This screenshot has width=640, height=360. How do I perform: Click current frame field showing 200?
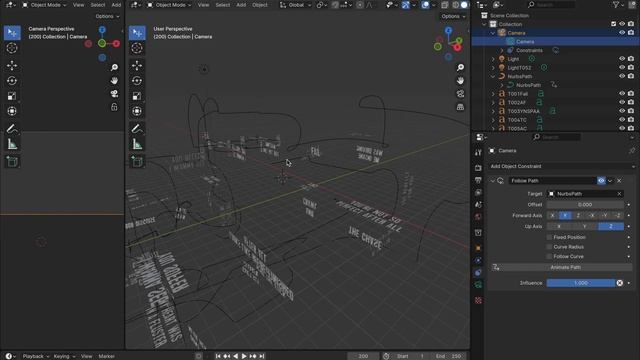363,356
